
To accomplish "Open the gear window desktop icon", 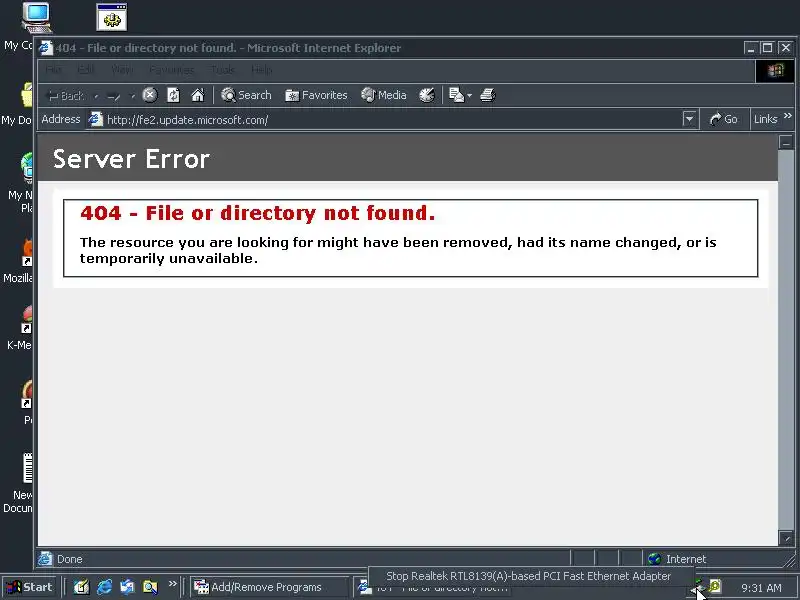I will pyautogui.click(x=111, y=17).
